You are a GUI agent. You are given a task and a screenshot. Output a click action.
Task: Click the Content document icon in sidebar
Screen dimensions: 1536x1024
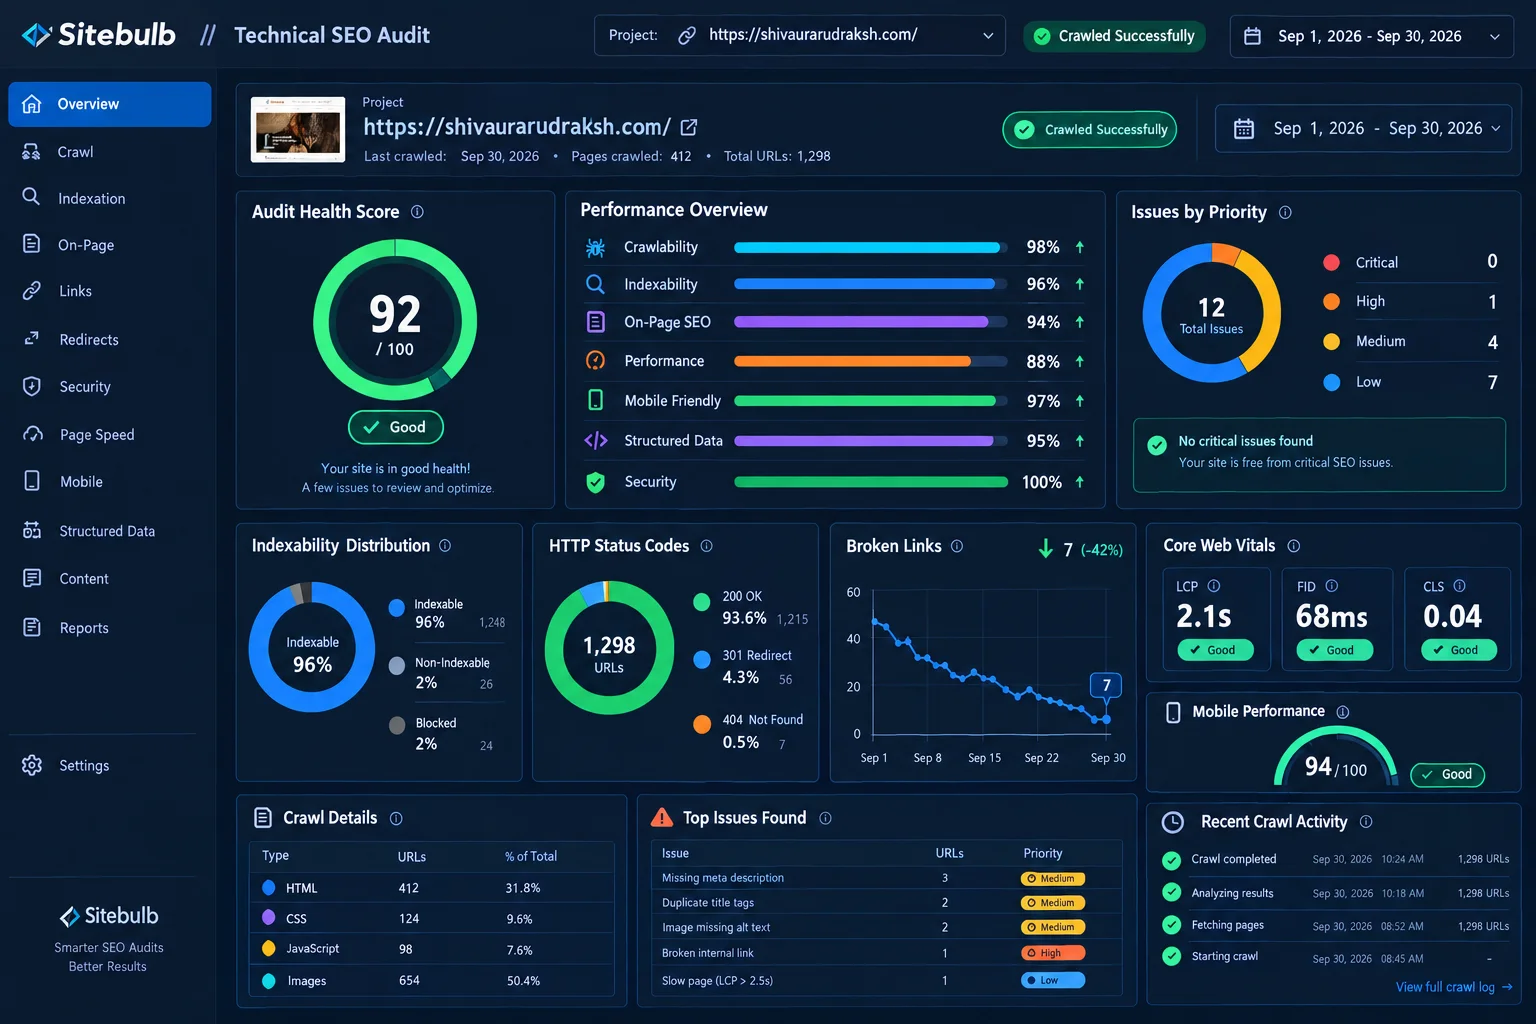point(32,578)
